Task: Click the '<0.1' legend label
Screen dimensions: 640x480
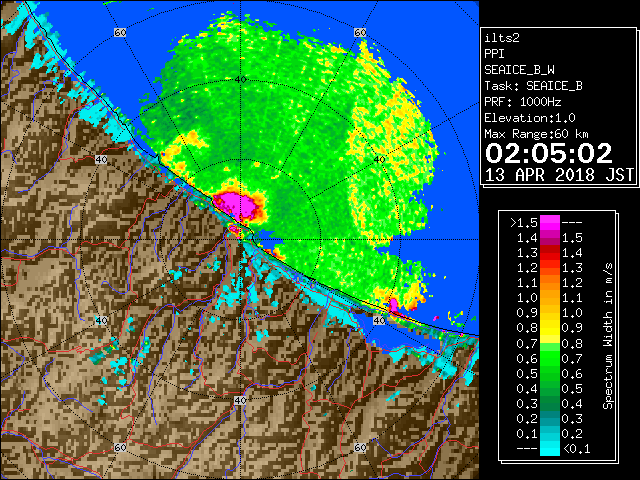Action: 576,449
